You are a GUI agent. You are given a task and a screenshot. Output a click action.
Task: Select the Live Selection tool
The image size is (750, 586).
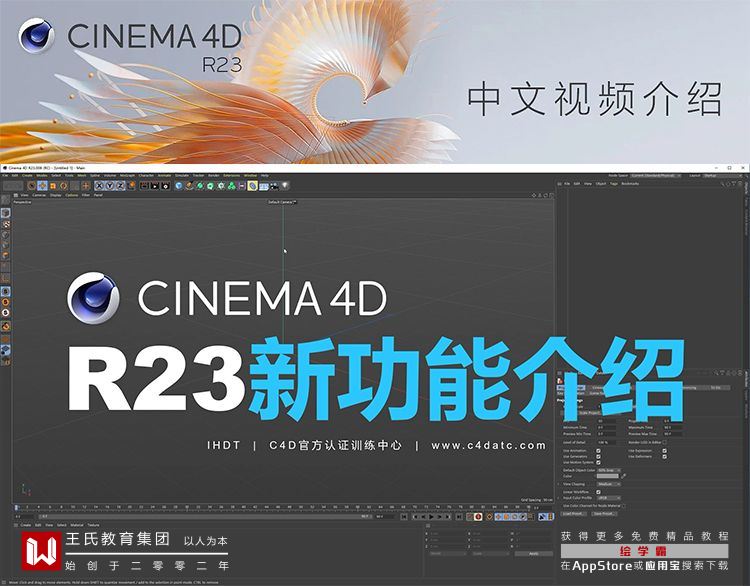[x=31, y=186]
